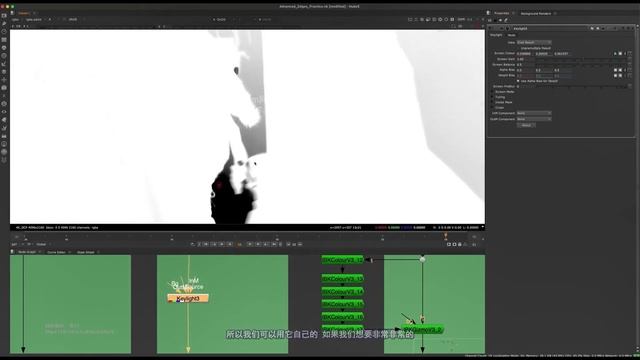Switch to the Dope Sheet tab
This screenshot has width=640, height=360.
[85, 252]
